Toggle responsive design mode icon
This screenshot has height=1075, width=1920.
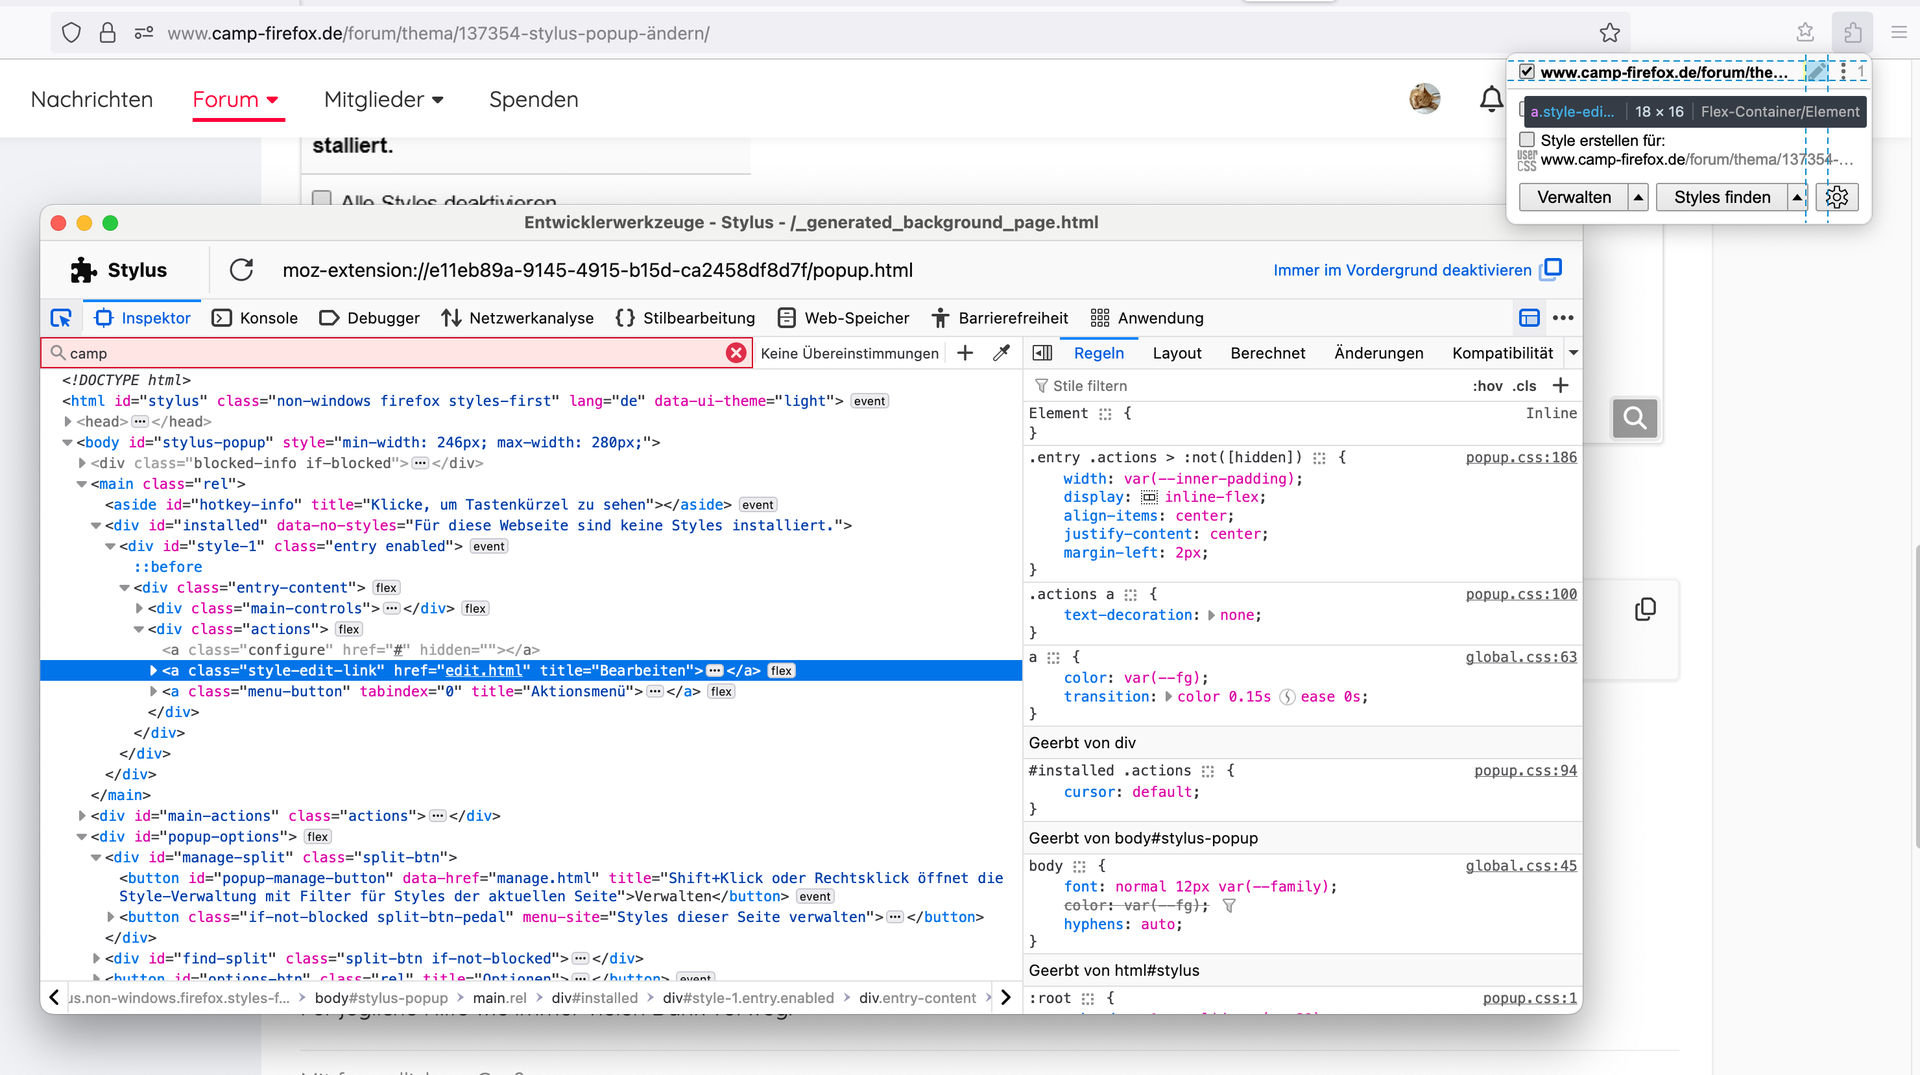[x=1529, y=318]
